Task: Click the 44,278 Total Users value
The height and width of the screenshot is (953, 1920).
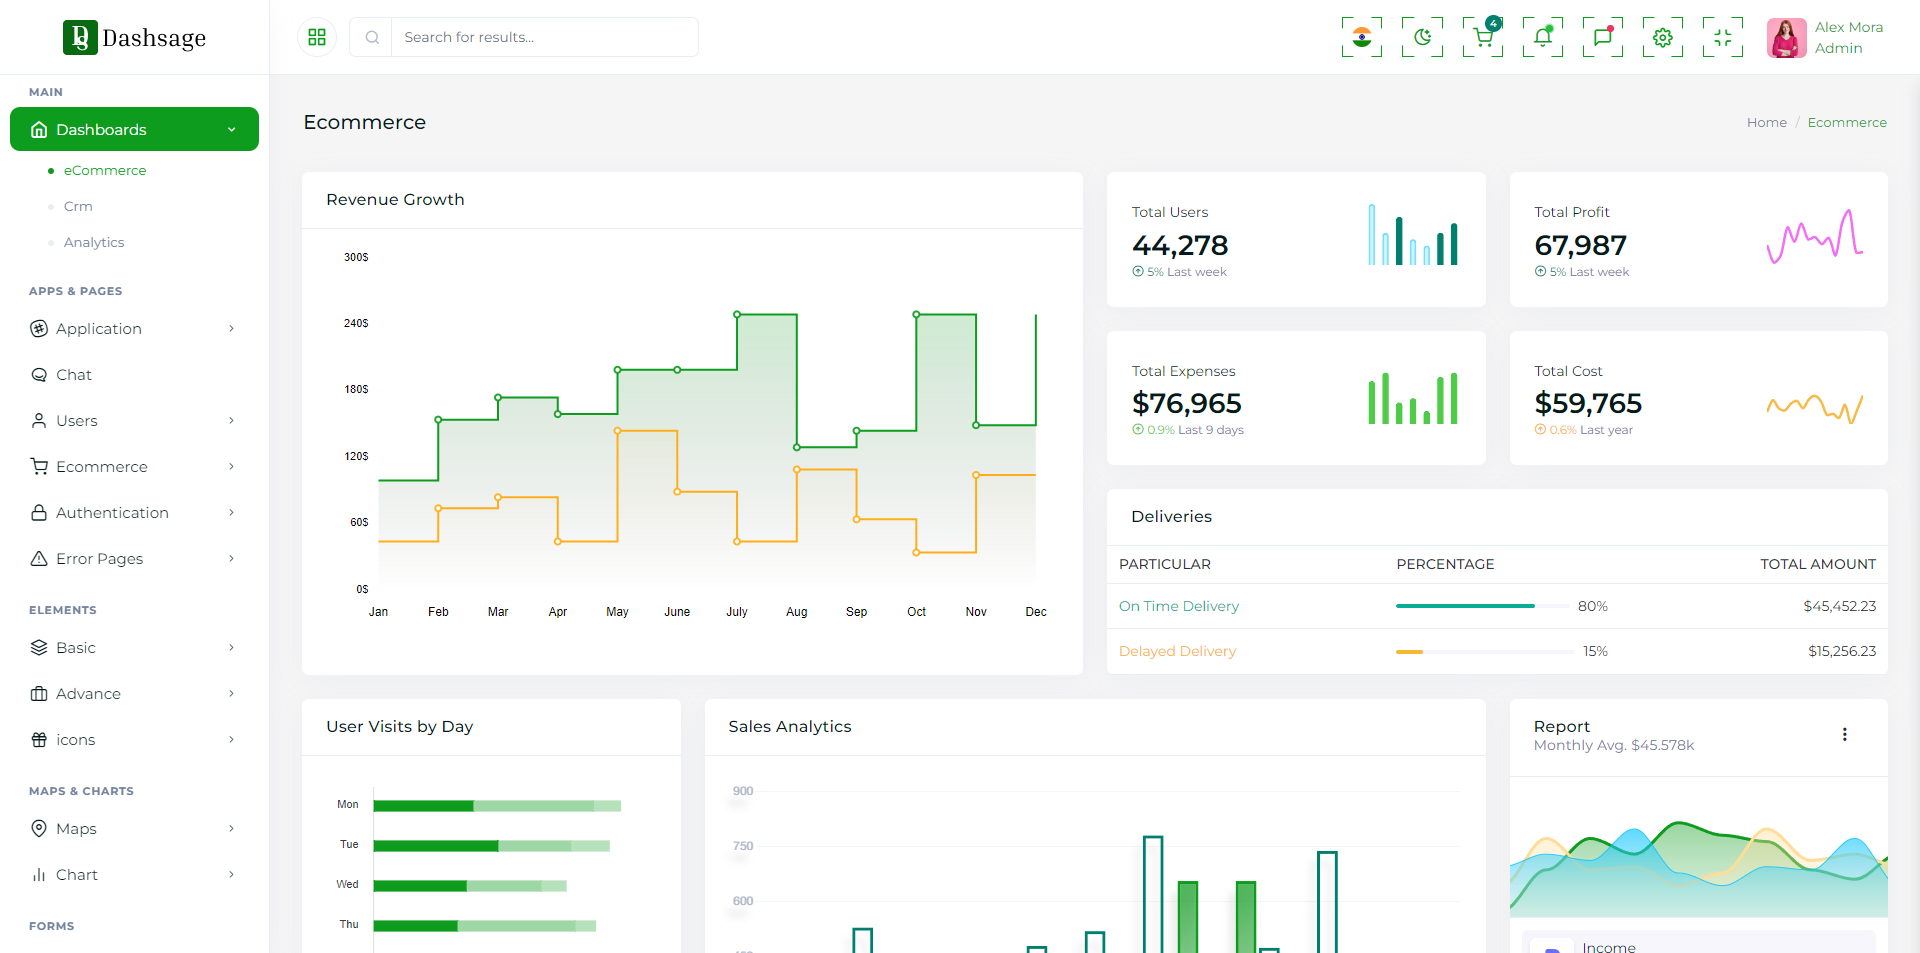Action: point(1180,245)
